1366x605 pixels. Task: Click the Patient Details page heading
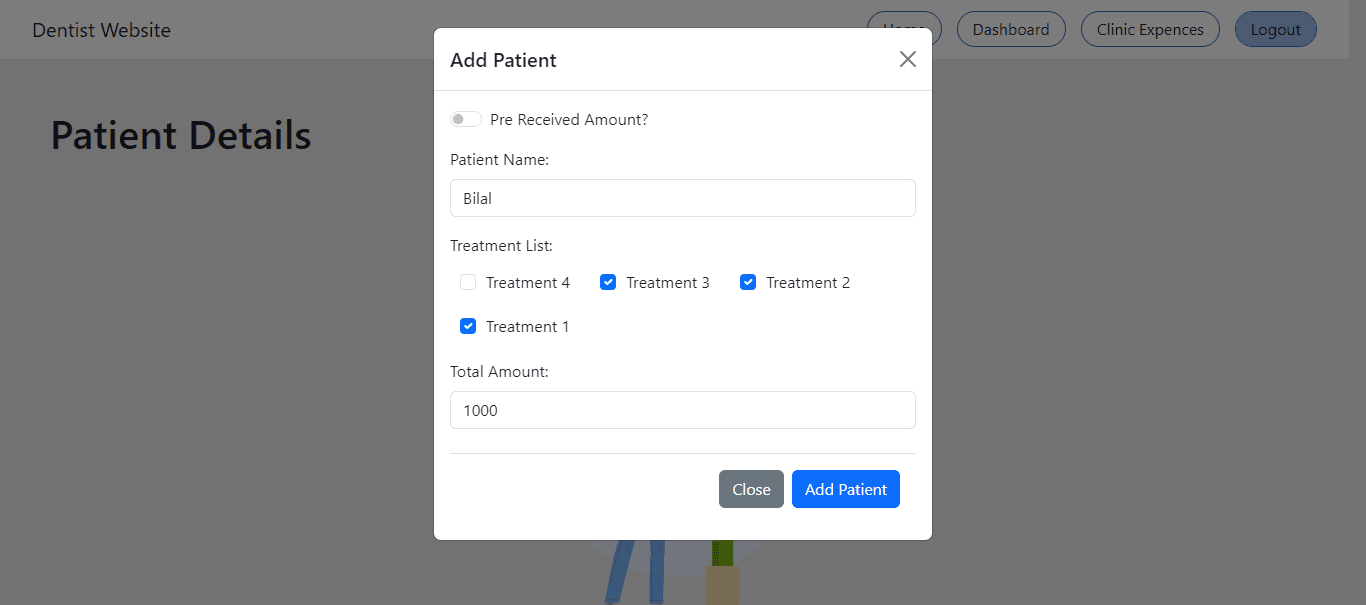181,135
